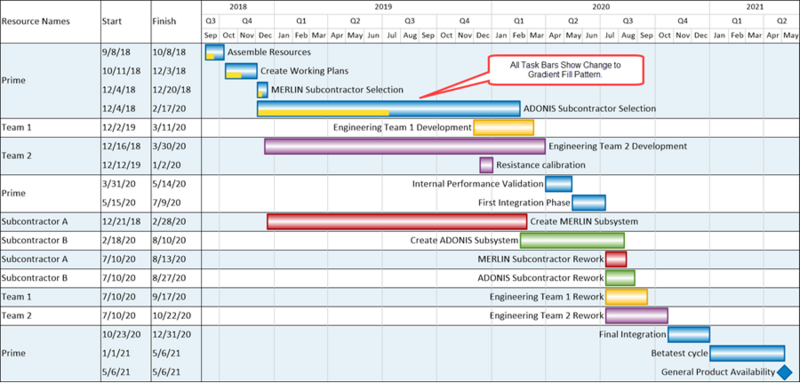Select Team 1 label in 9/17/20 row
800x383 pixels.
(16, 297)
